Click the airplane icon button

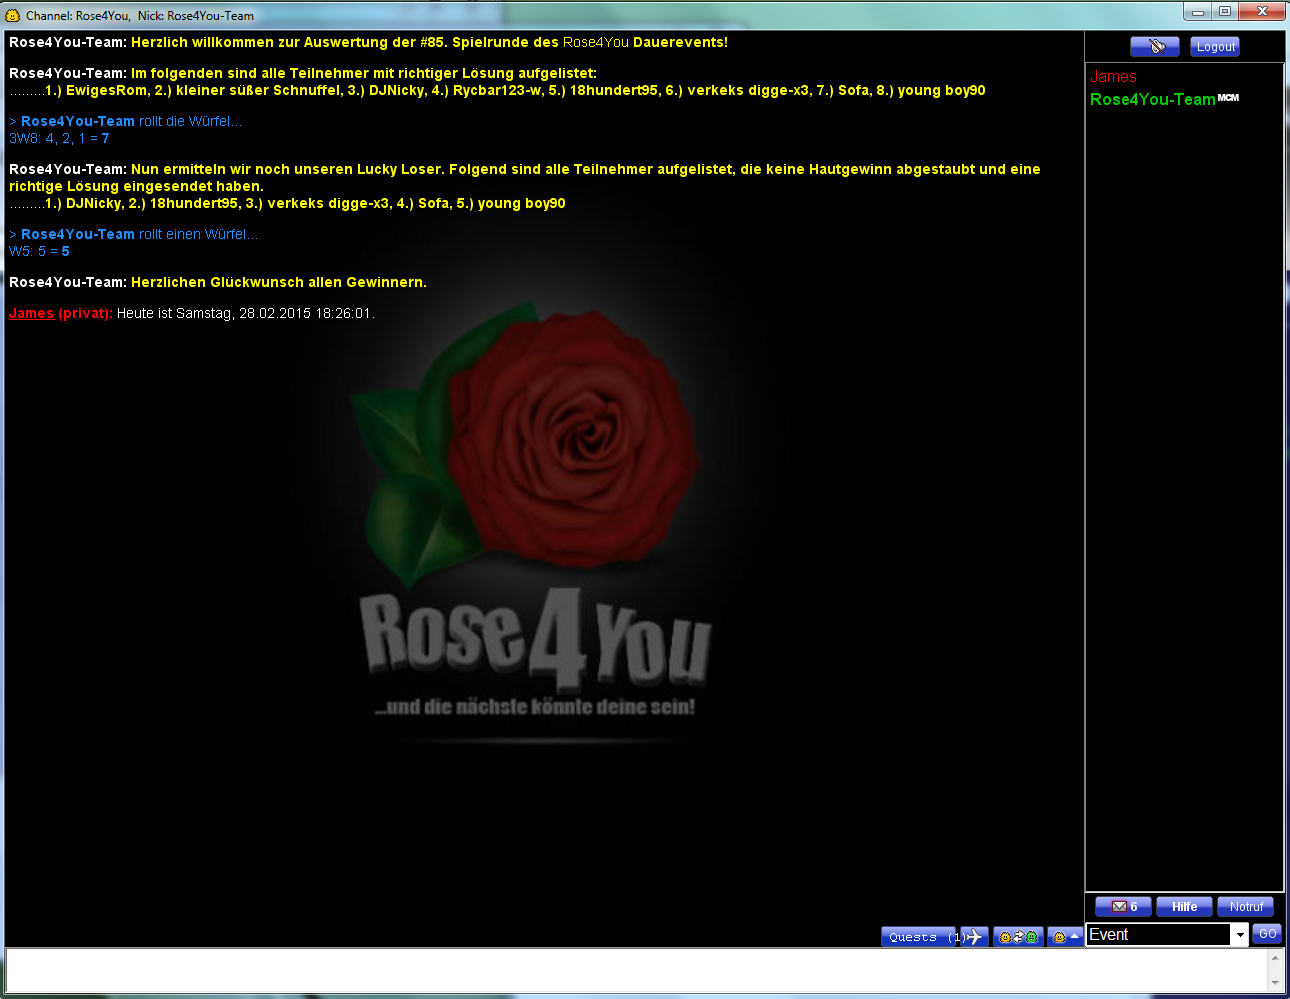tap(975, 937)
